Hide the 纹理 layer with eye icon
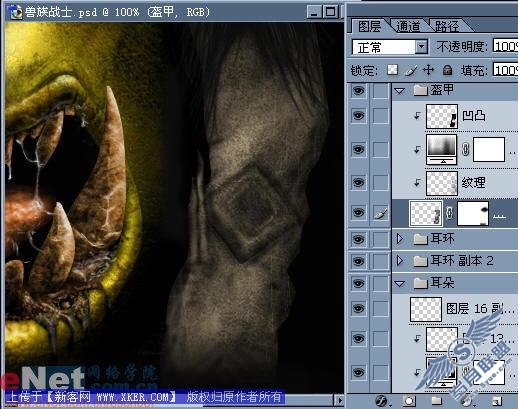 coord(358,182)
